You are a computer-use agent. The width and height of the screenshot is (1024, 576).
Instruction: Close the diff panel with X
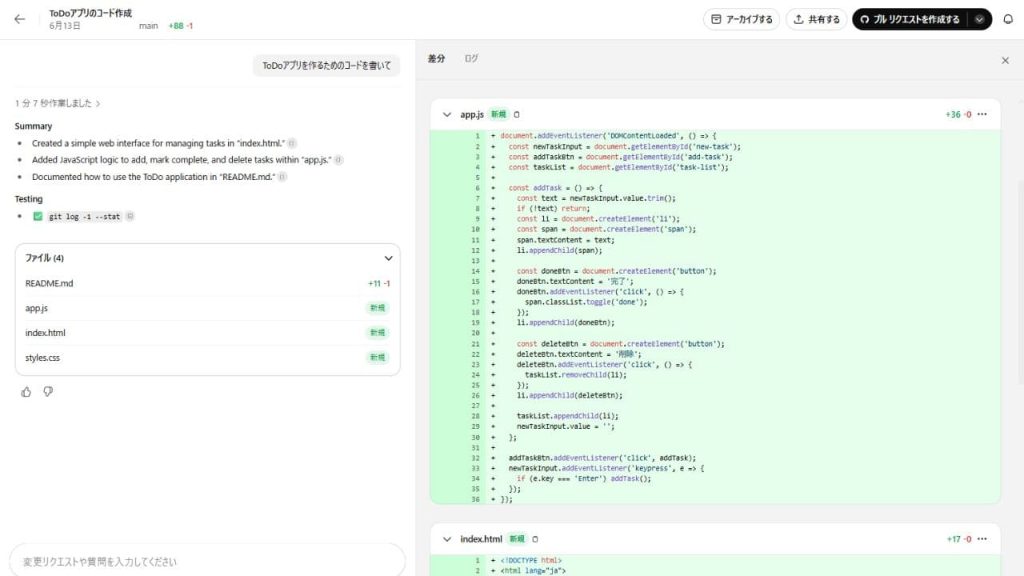coord(1005,60)
